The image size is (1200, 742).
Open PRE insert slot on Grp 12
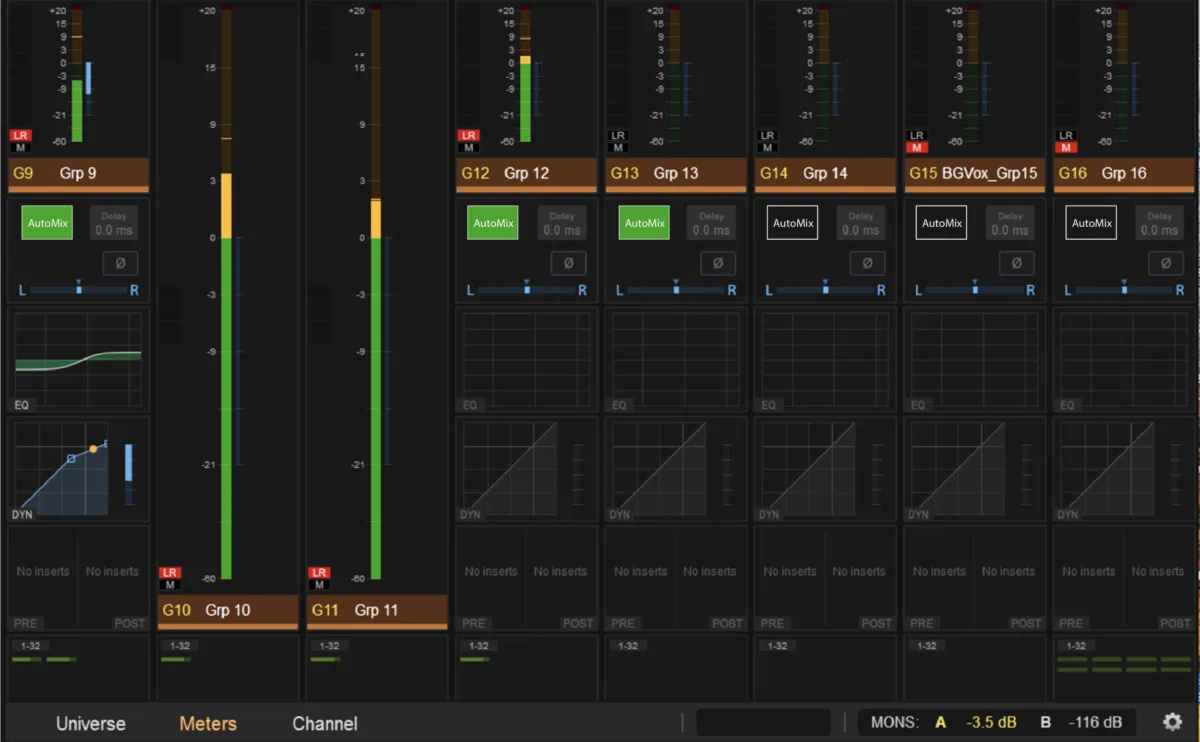point(491,579)
